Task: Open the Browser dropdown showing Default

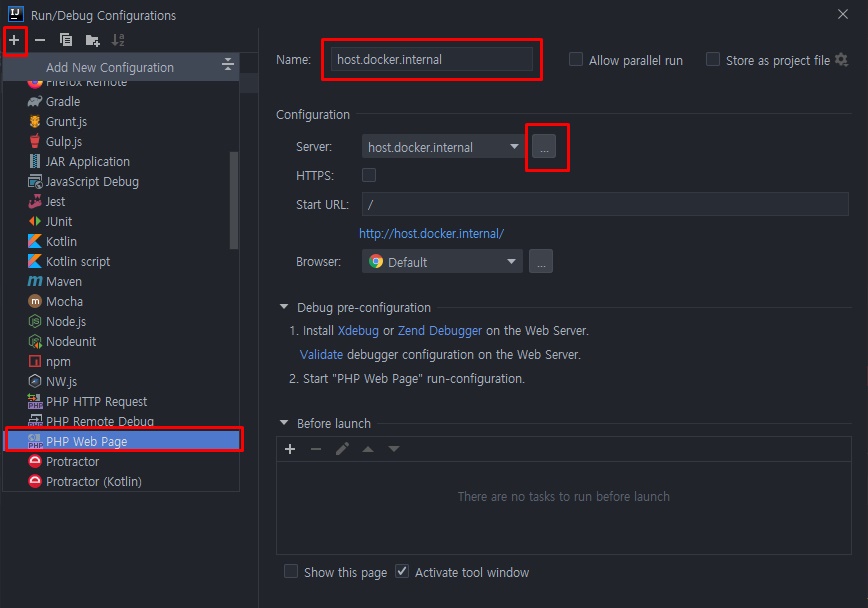Action: (442, 261)
